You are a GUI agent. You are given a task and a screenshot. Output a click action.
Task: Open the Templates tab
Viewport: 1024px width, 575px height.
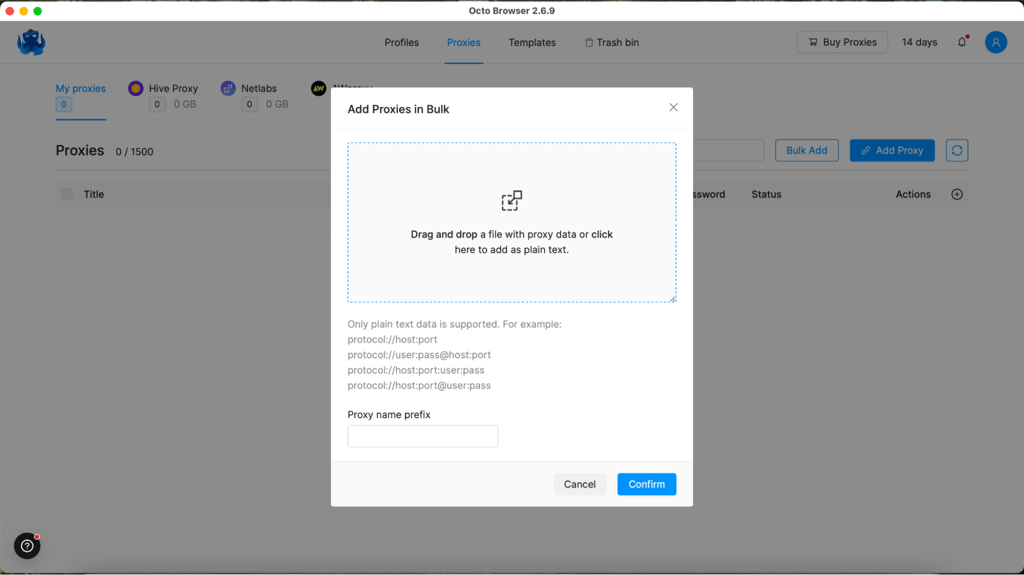point(532,42)
